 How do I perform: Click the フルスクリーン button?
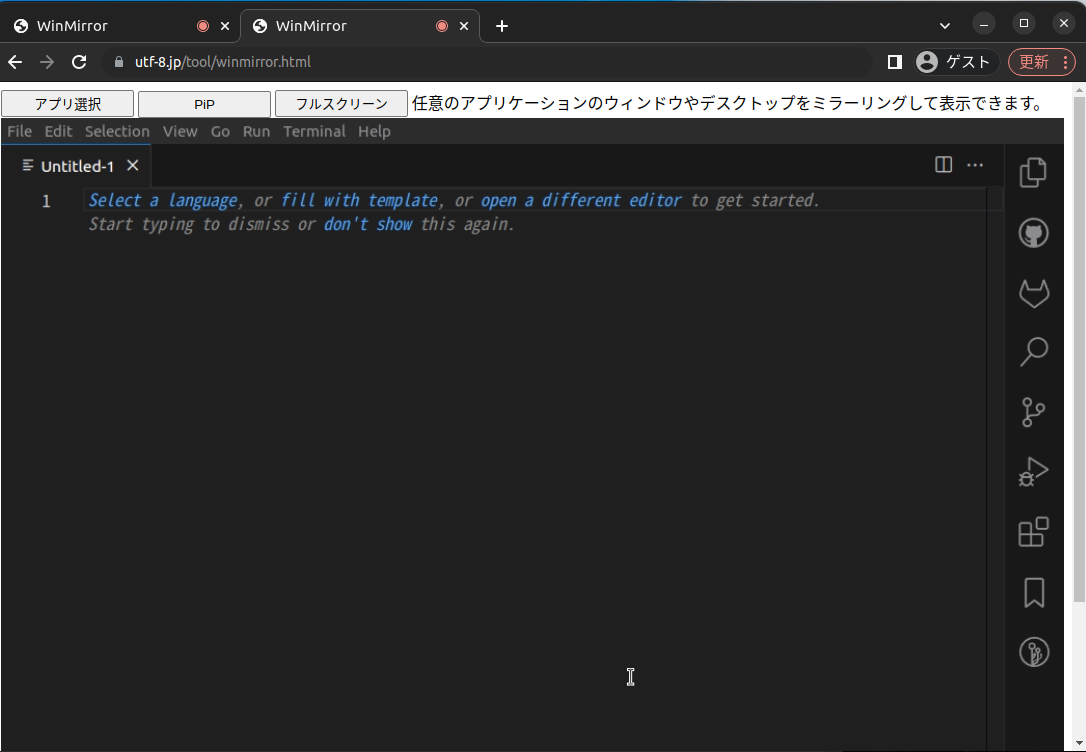341,104
